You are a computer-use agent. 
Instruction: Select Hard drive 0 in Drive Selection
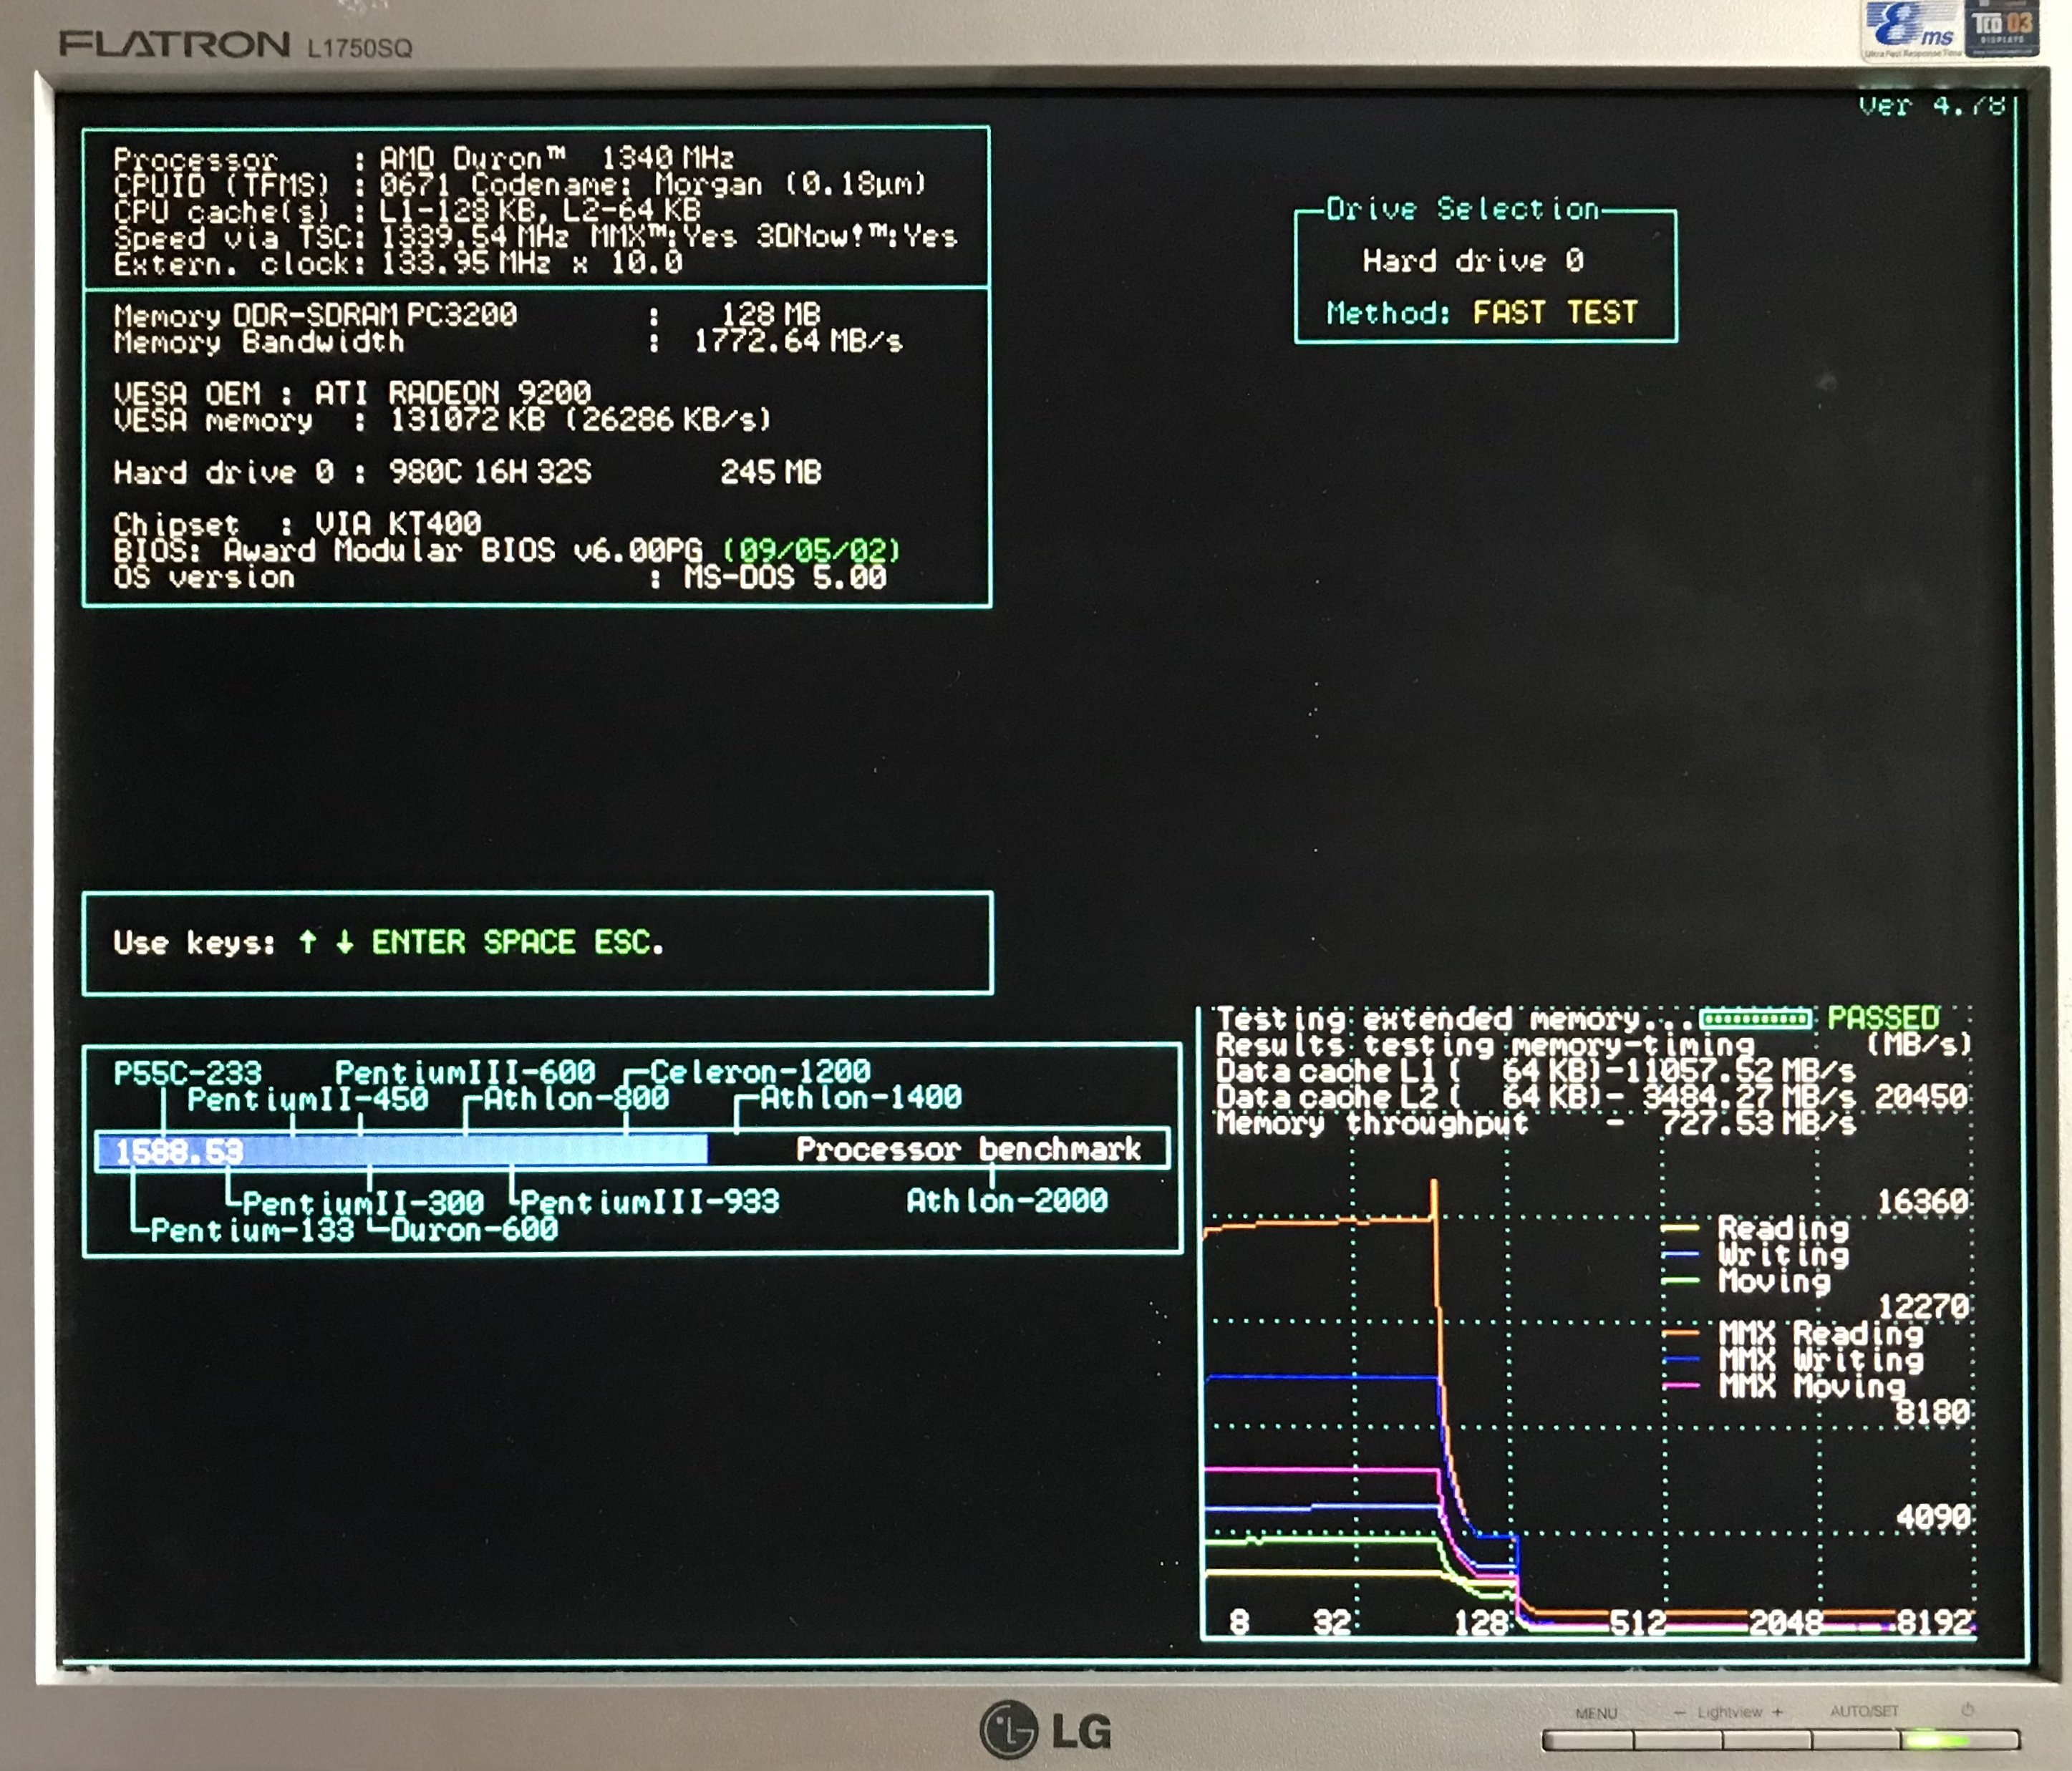pos(1473,261)
